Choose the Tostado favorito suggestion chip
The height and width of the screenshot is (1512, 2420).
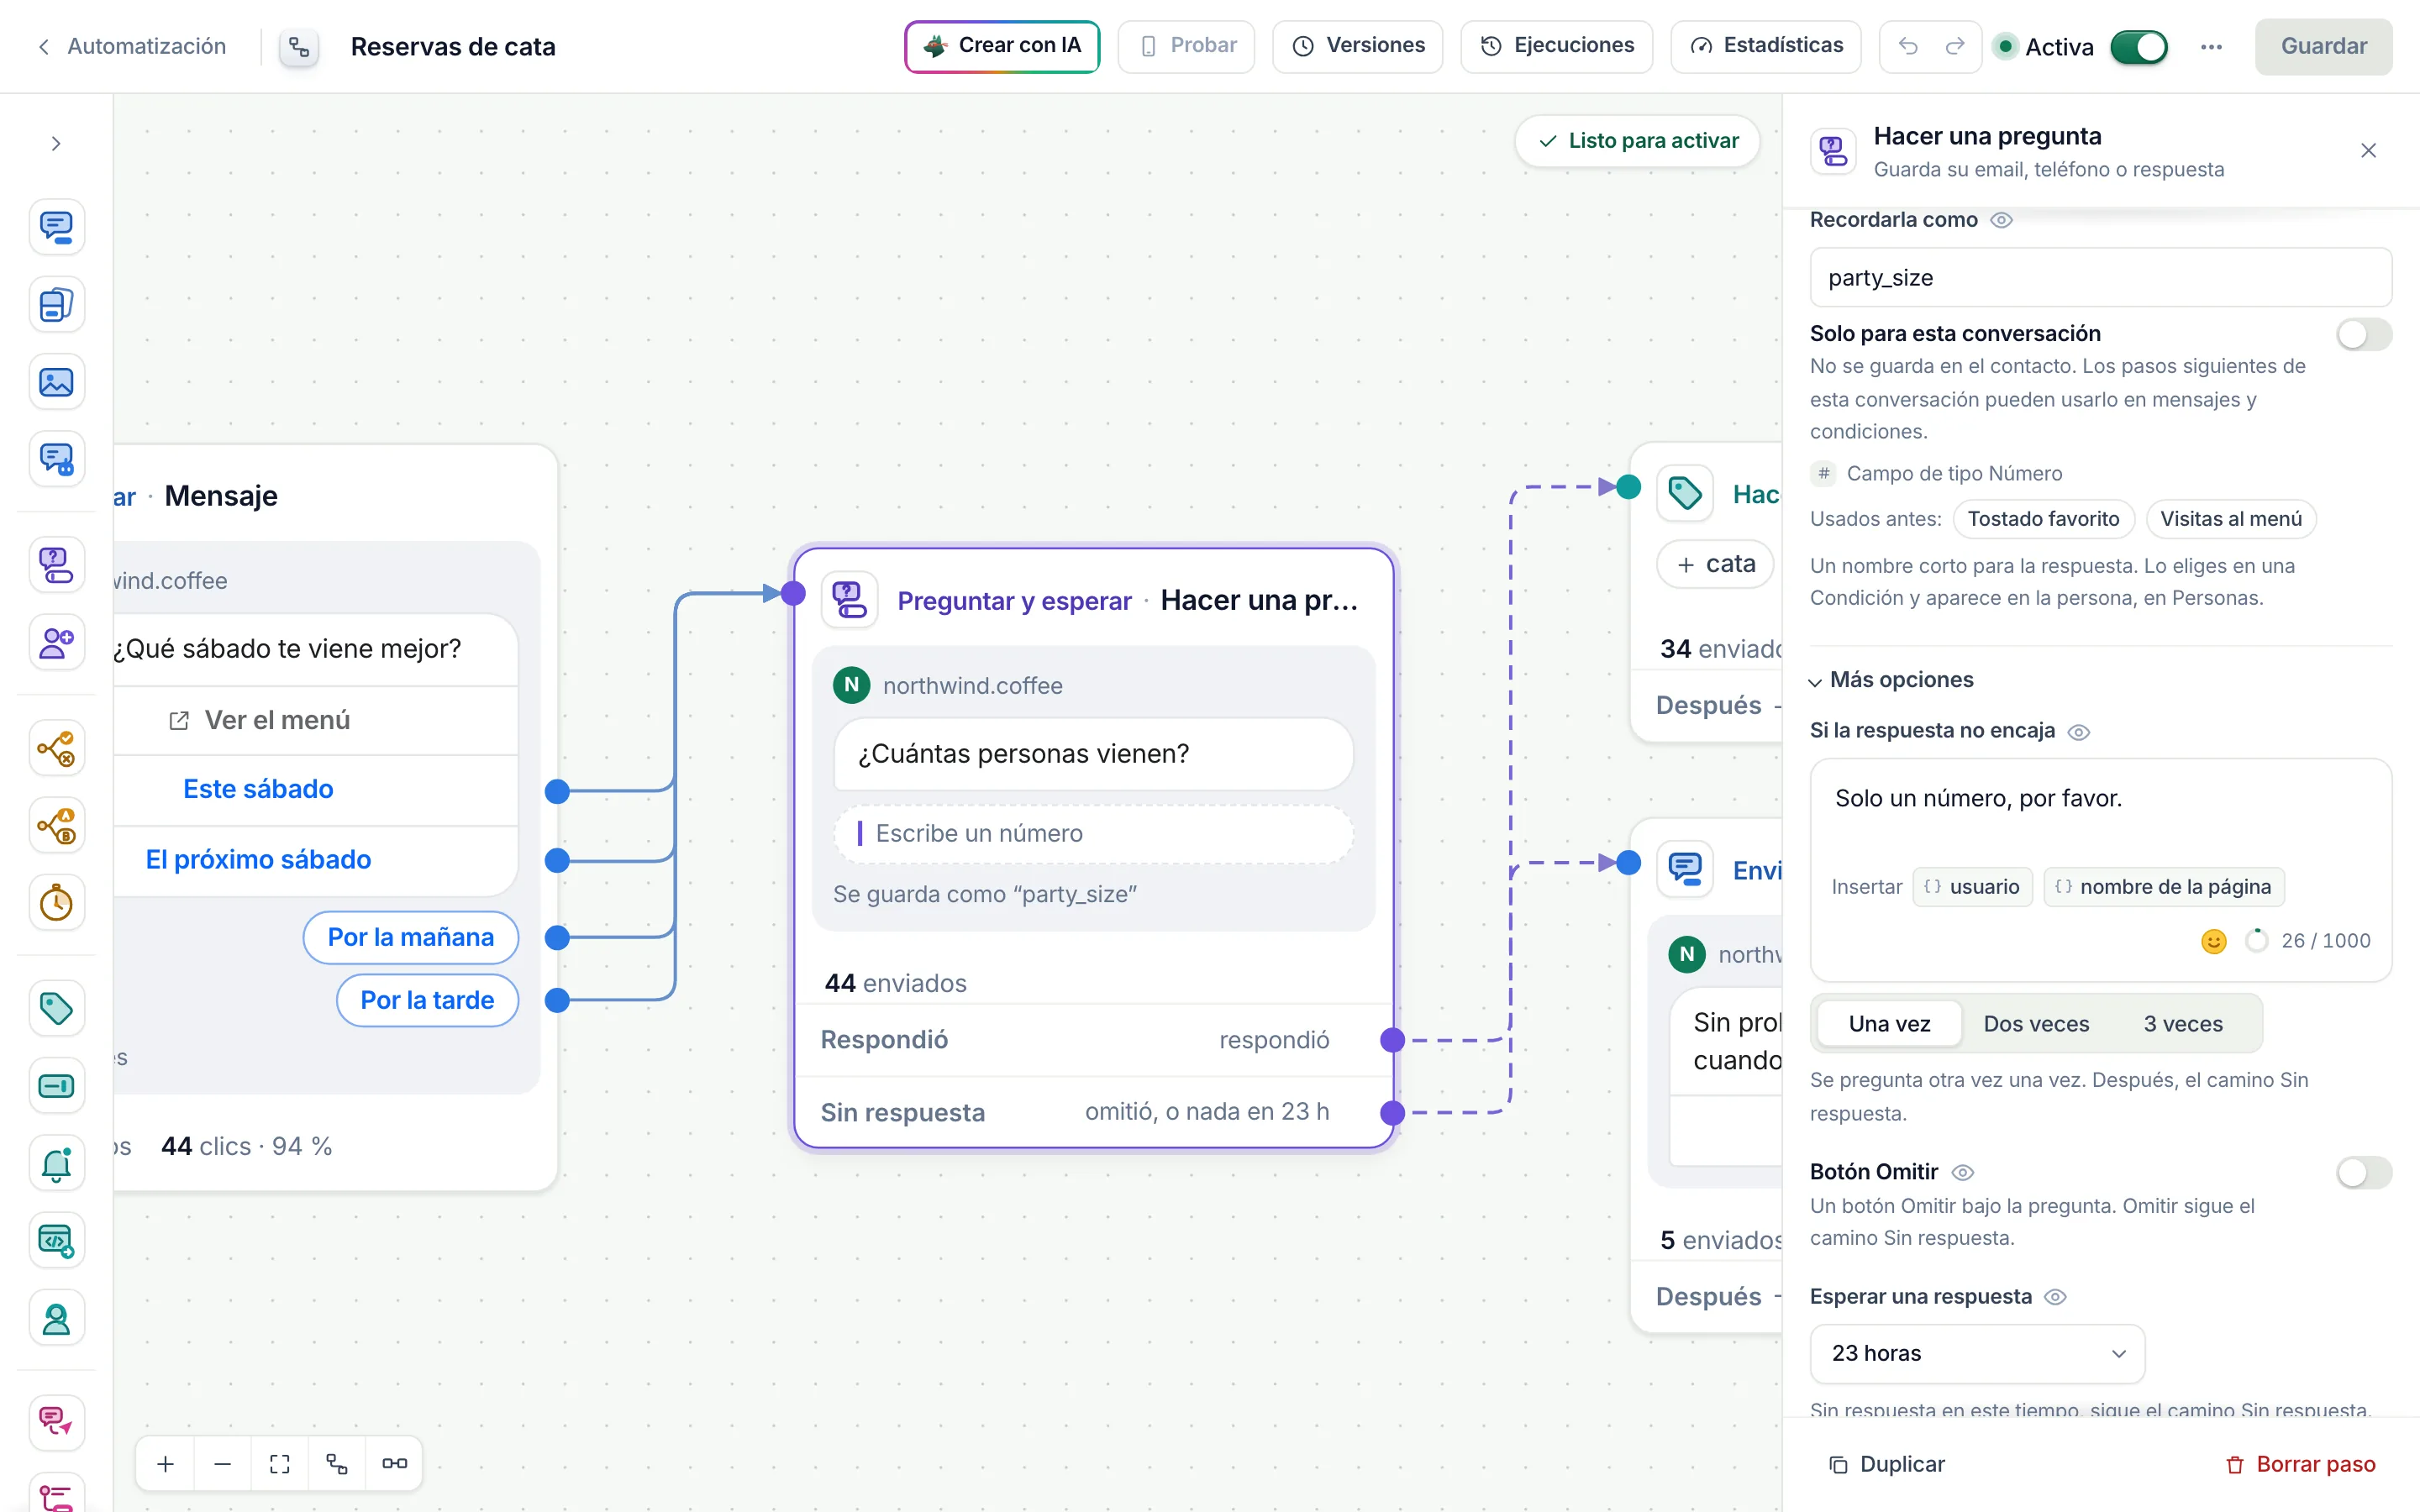(x=2043, y=519)
